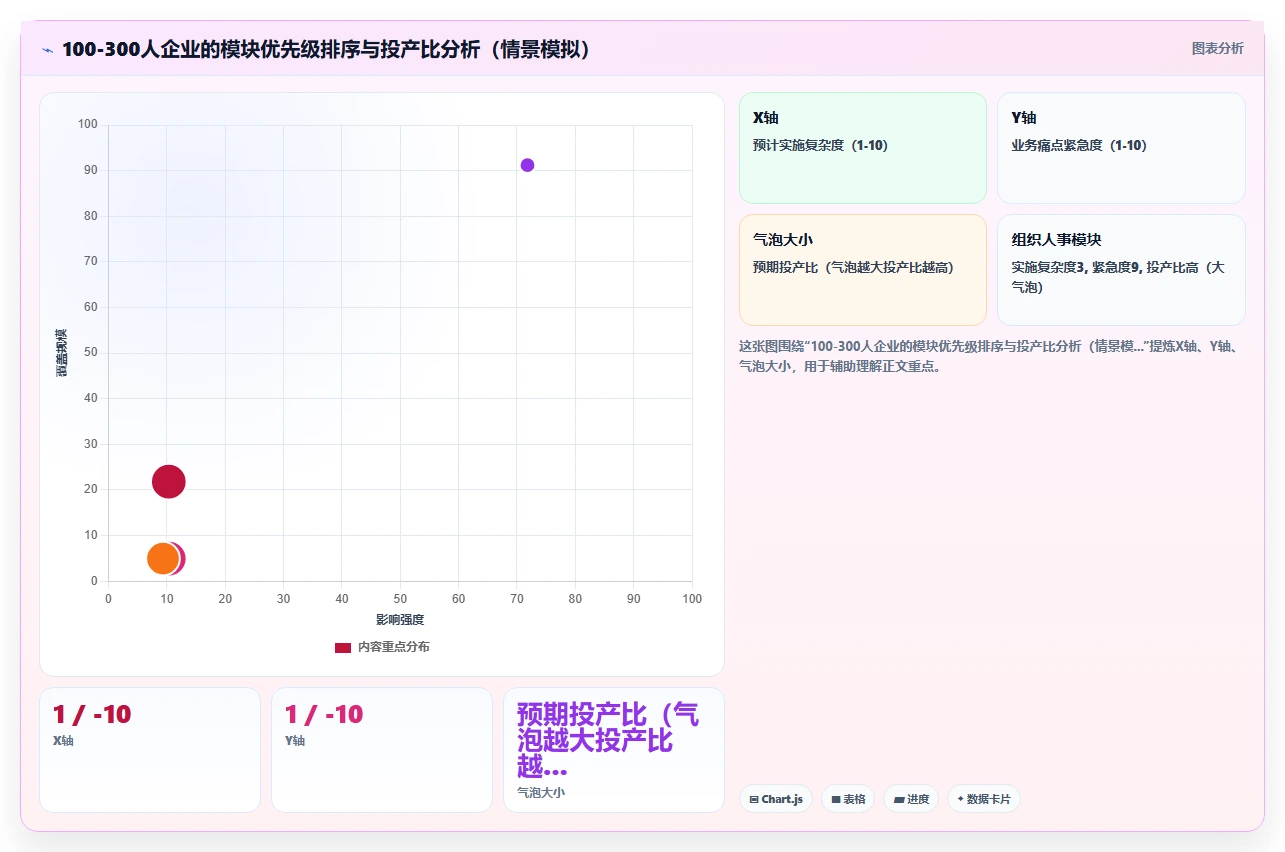
Task: Click the pink '1 / -10' Y轴 stat card
Action: pos(382,750)
